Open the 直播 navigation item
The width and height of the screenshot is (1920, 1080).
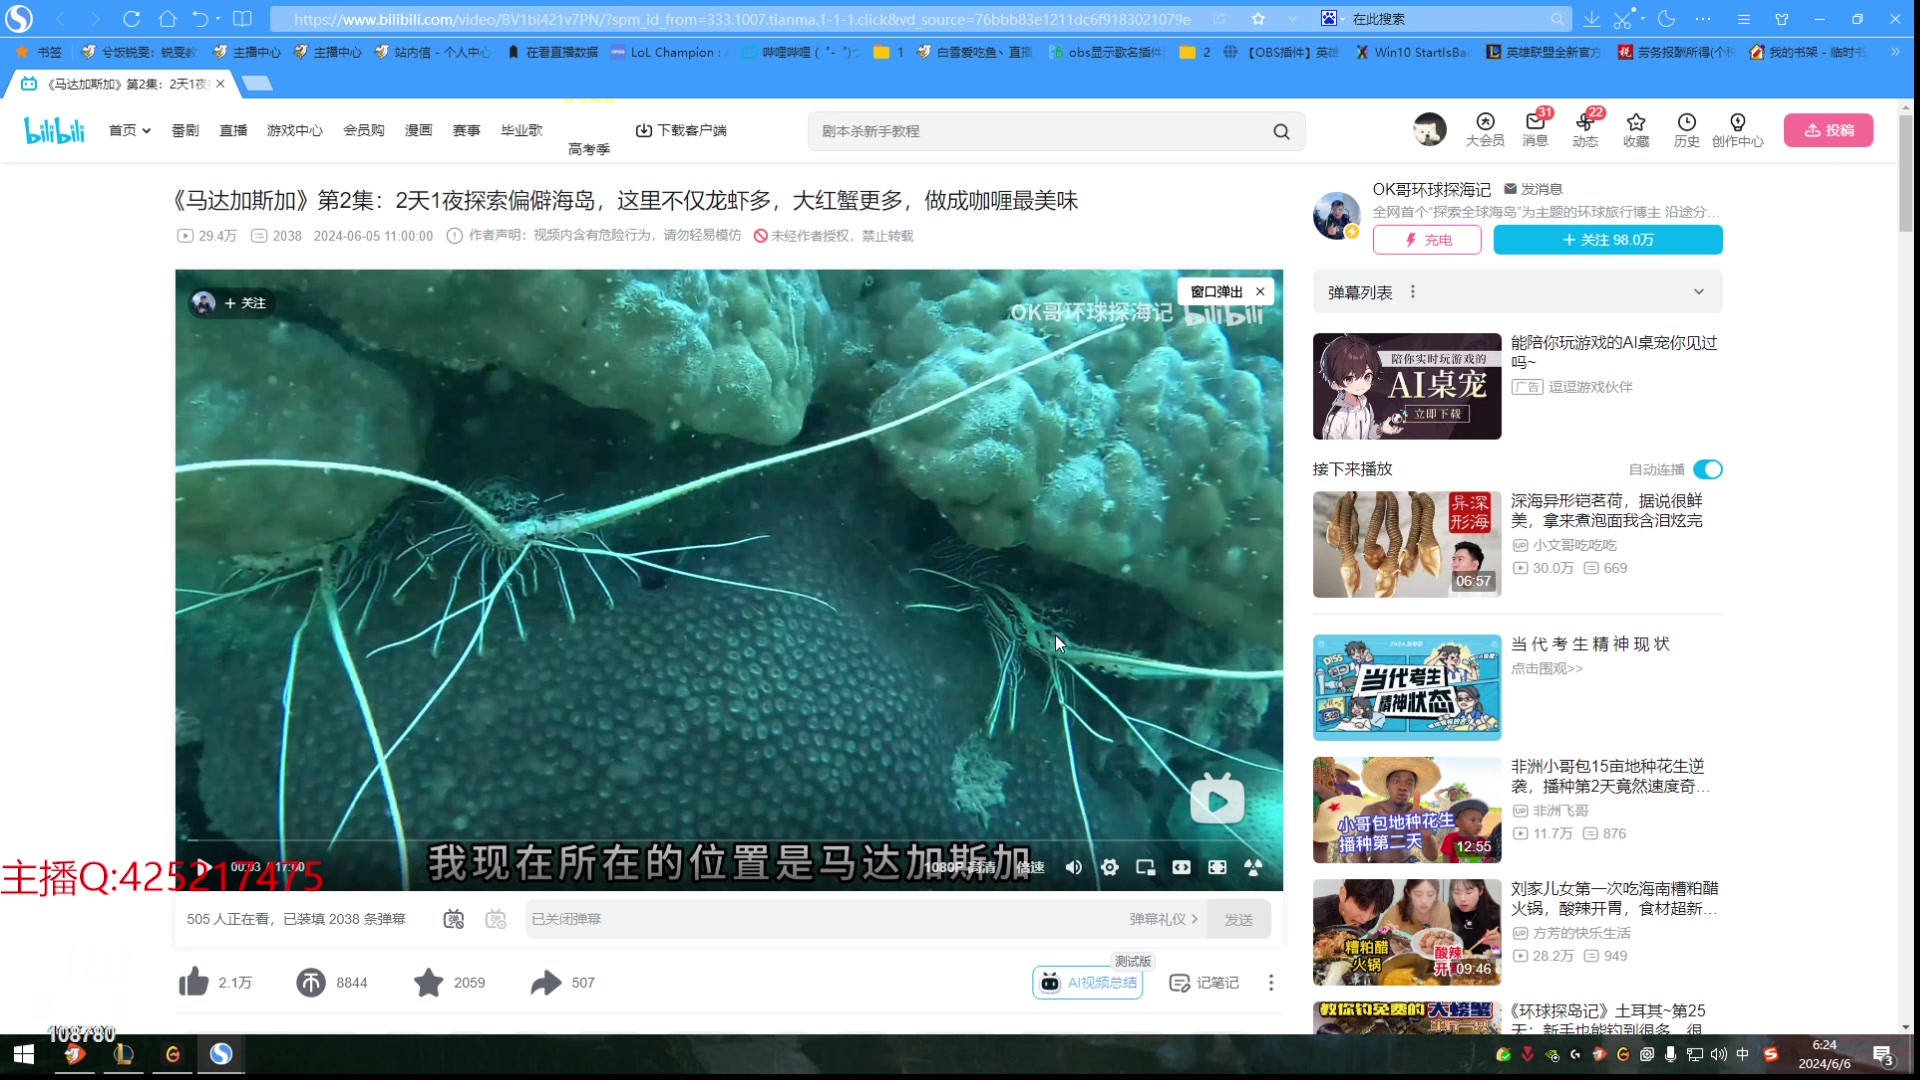[233, 130]
